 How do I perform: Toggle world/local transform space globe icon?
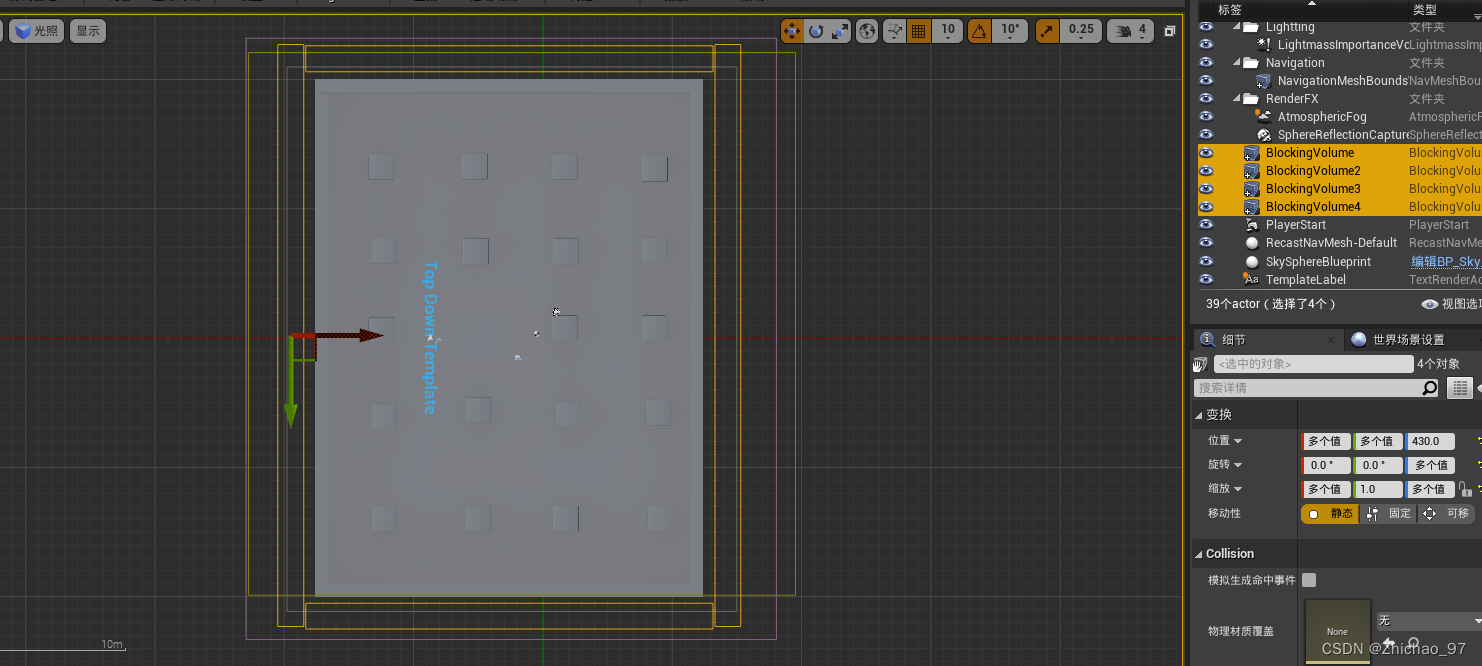click(866, 30)
